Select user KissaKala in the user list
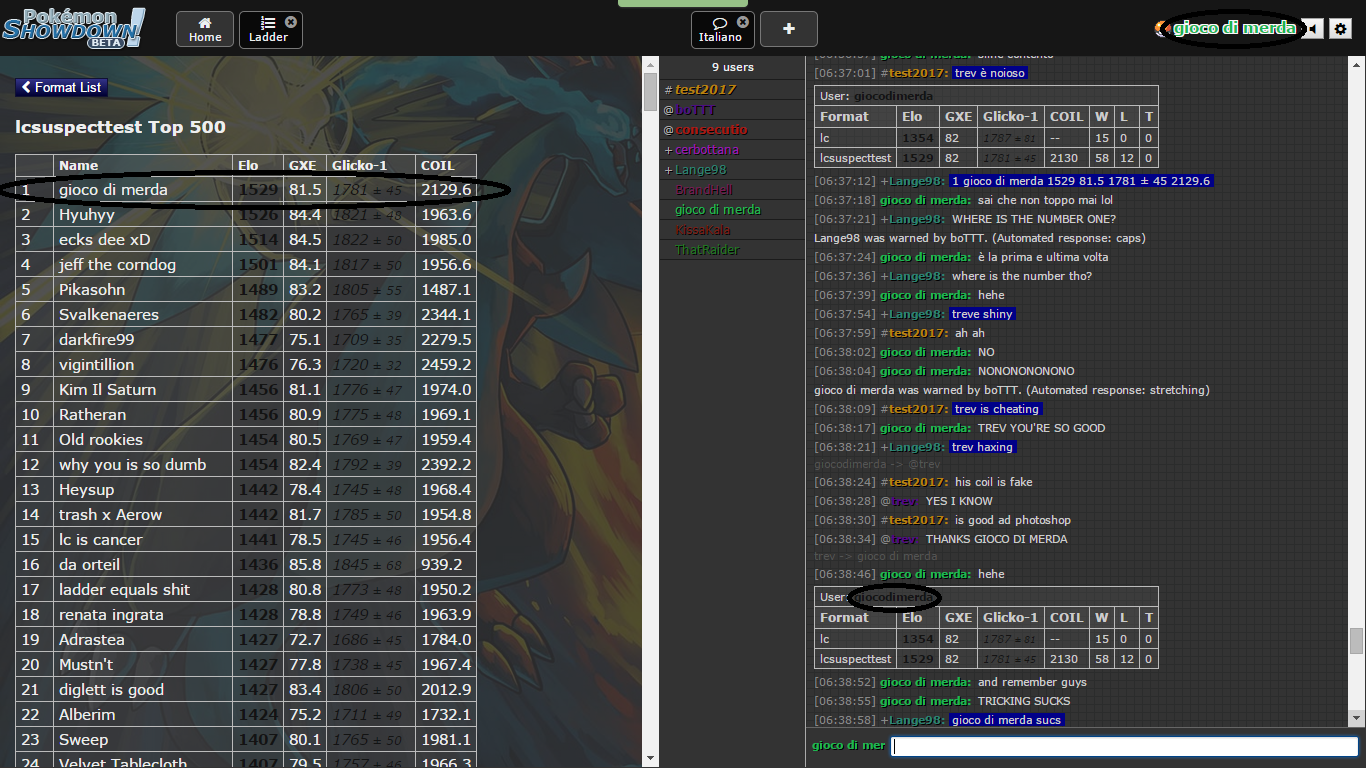Viewport: 1366px width, 768px height. coord(732,230)
